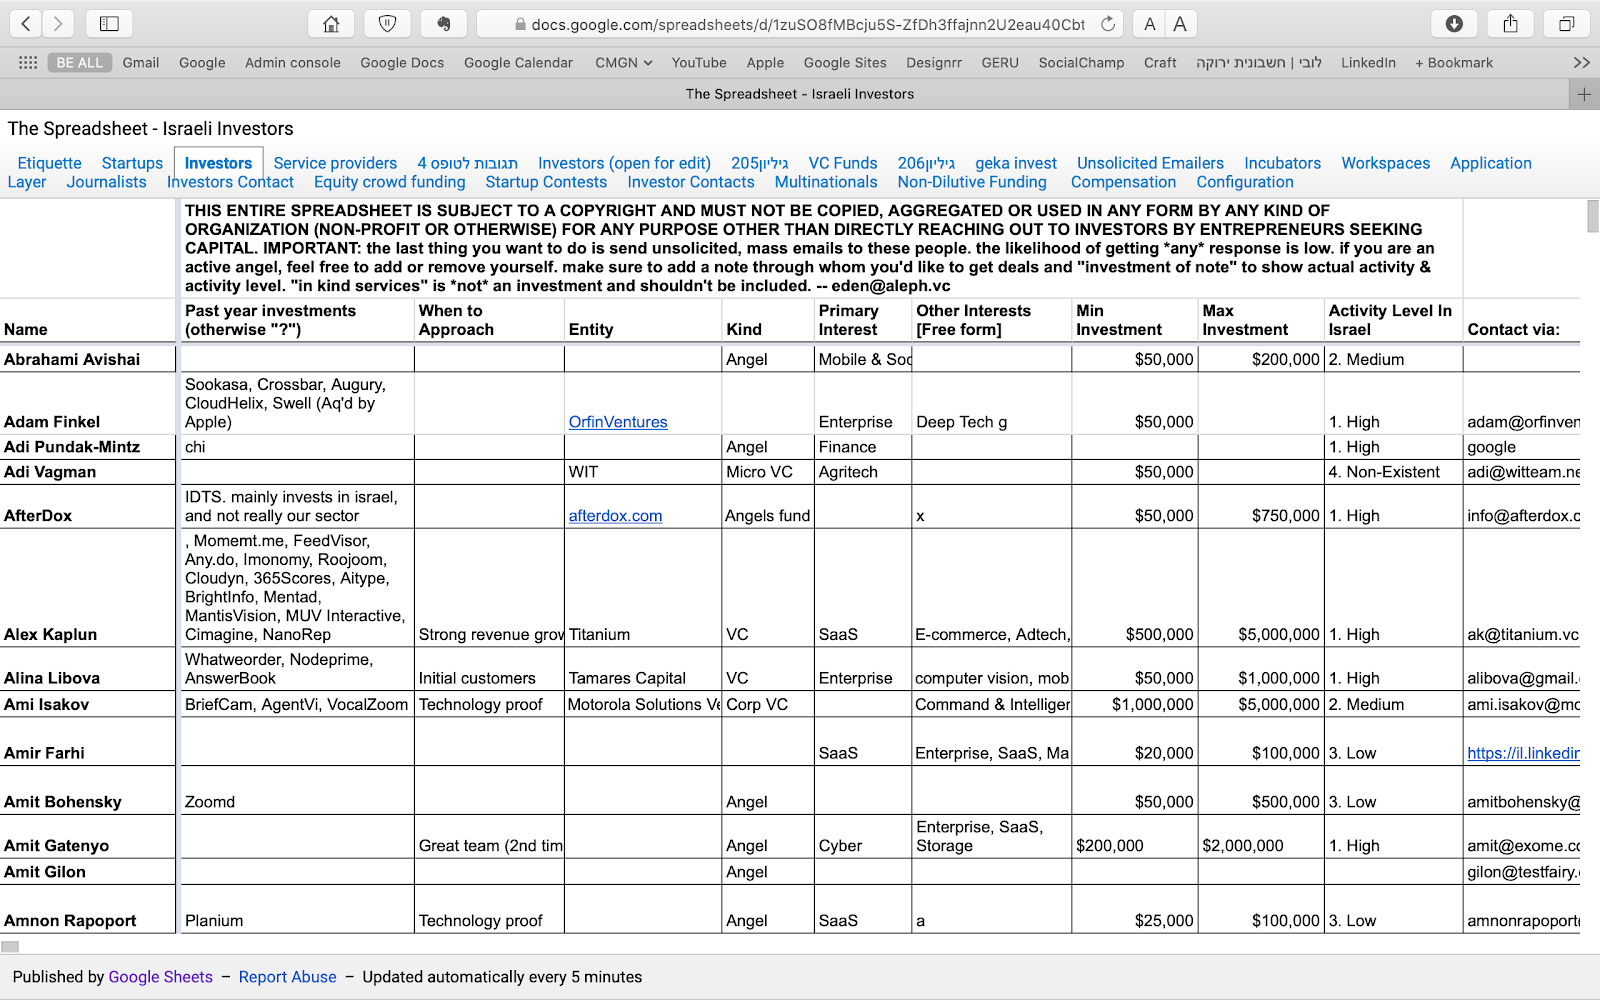Open the Startup Contests tab
This screenshot has width=1600, height=1000.
[546, 182]
